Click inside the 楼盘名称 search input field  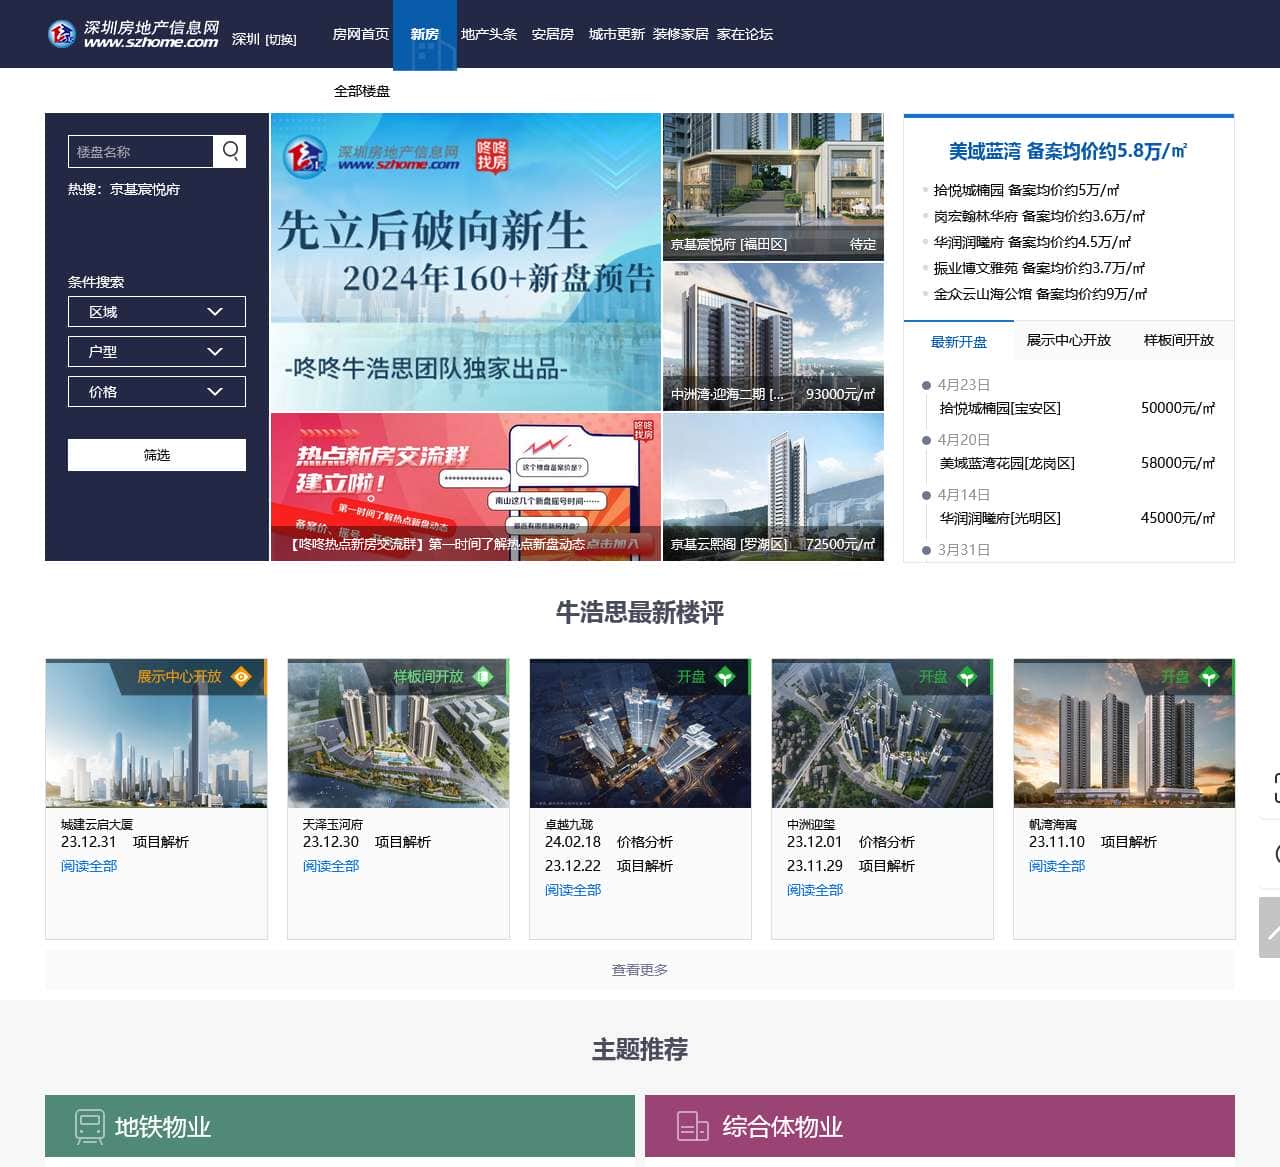[x=140, y=151]
